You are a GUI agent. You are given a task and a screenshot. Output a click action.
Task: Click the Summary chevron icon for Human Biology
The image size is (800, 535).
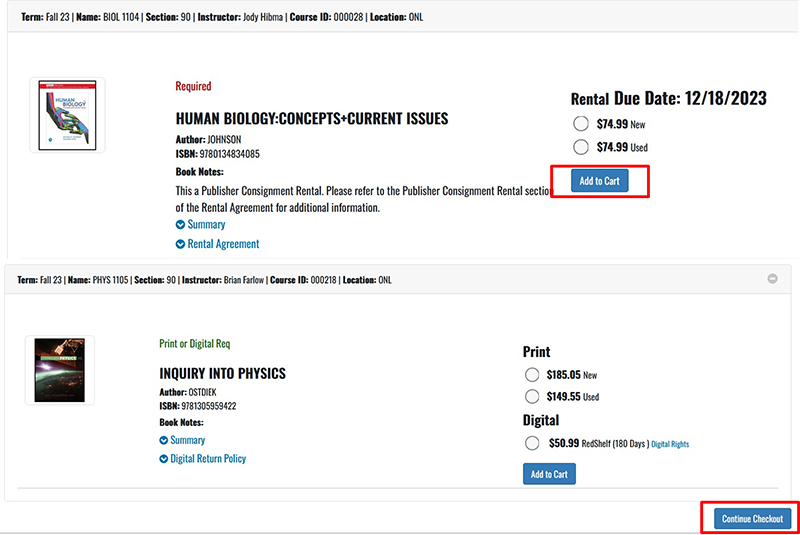[180, 224]
